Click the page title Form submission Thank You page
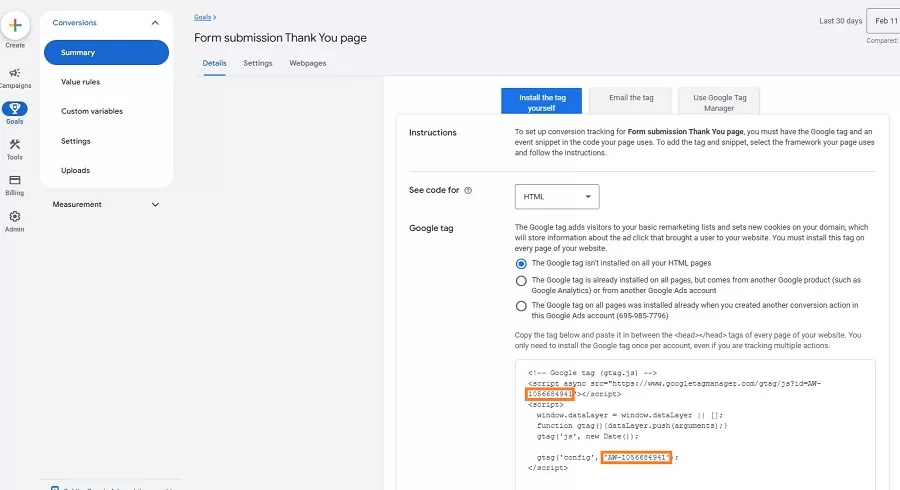 [280, 38]
